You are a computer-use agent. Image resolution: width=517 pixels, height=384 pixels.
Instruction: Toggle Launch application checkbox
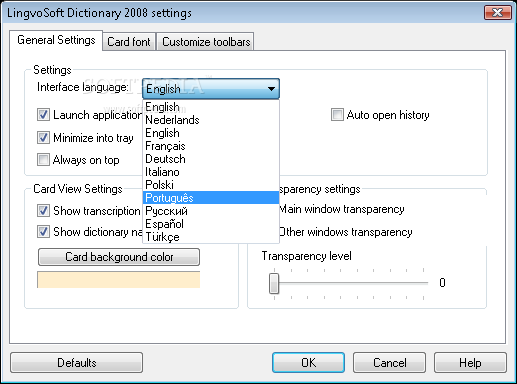coord(43,115)
